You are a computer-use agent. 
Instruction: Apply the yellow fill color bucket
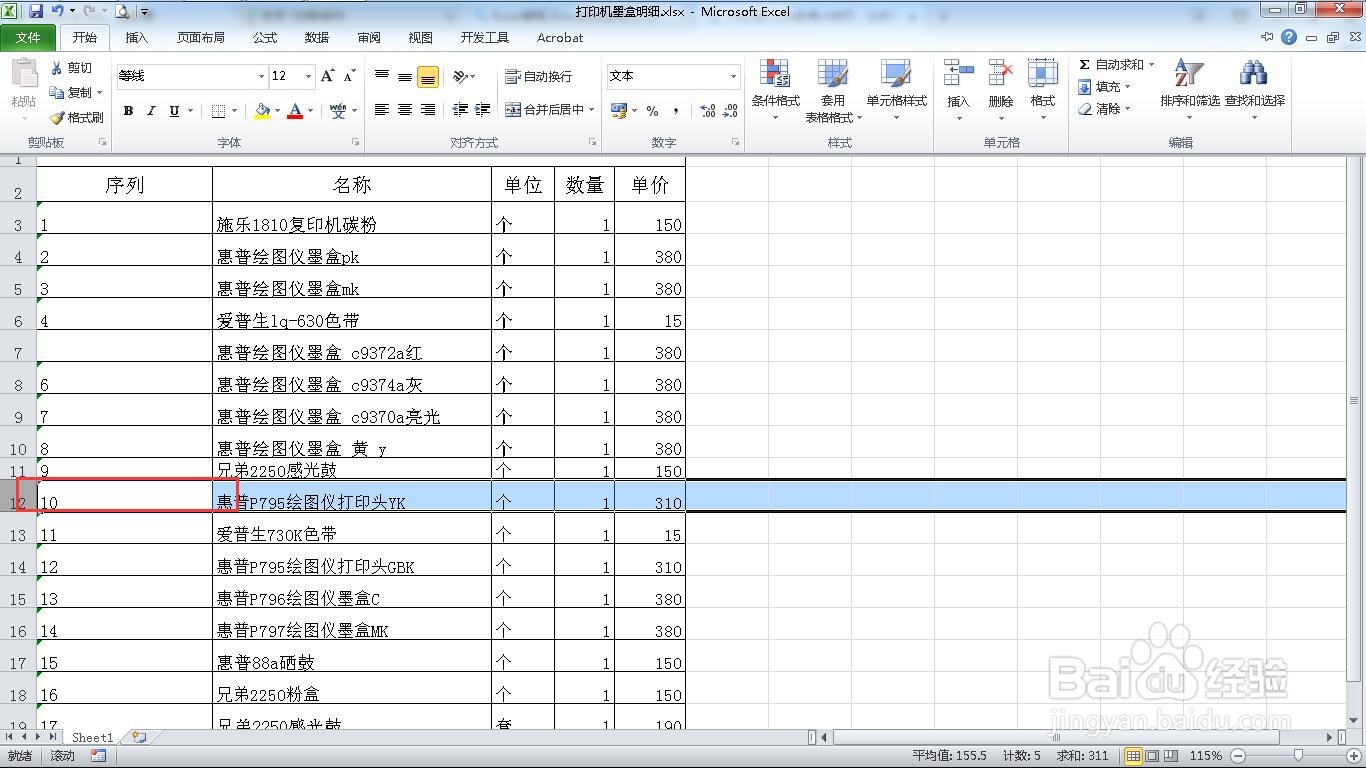pos(262,111)
